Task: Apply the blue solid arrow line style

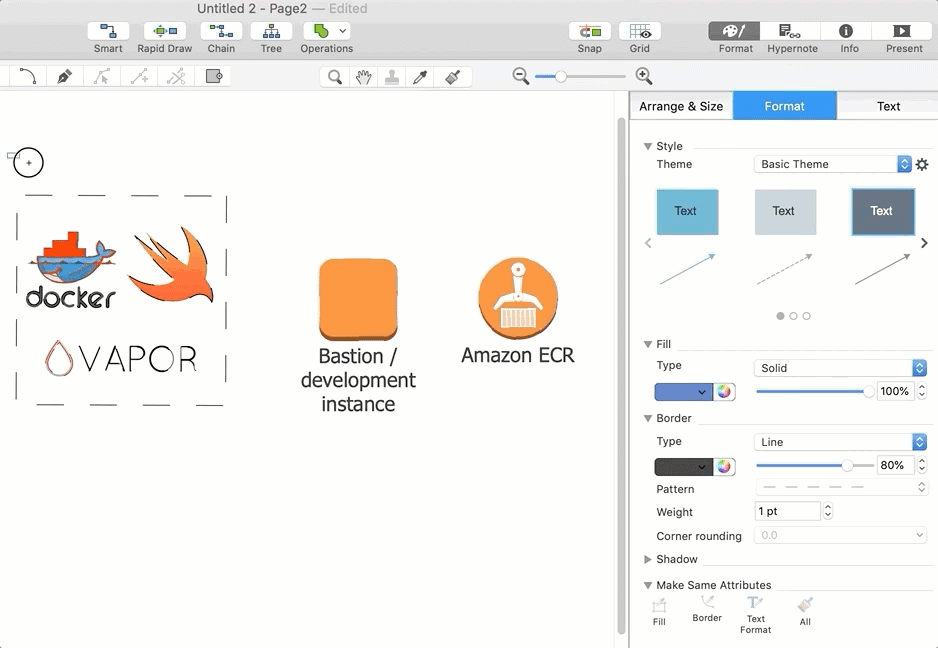Action: tap(687, 269)
